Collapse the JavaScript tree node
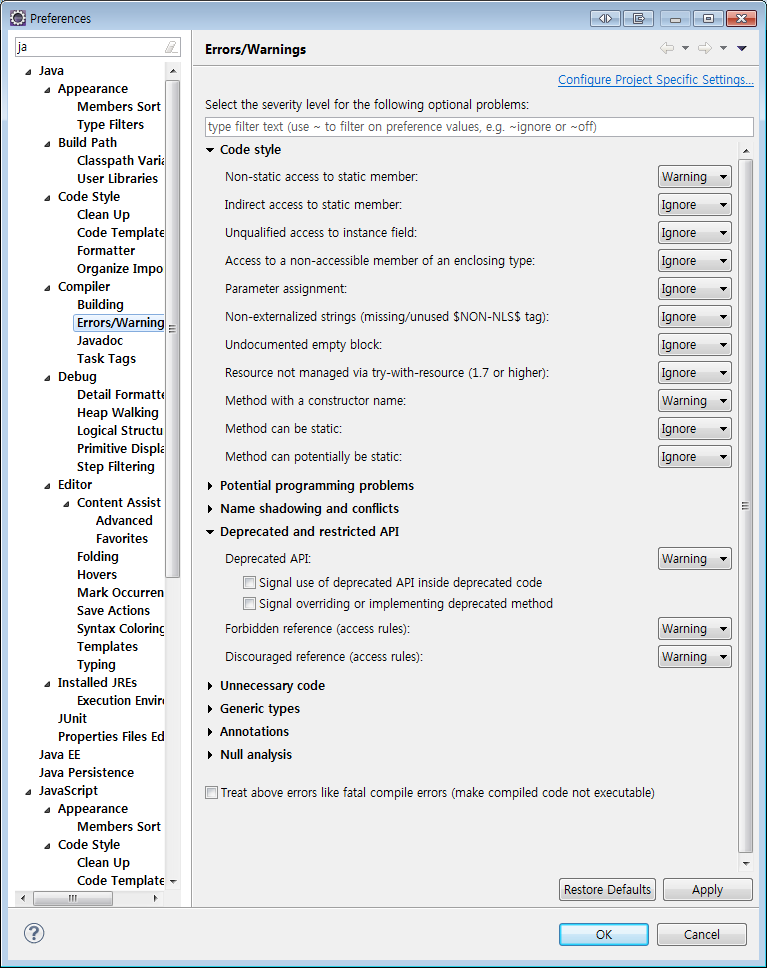This screenshot has width=767, height=968. 28,791
